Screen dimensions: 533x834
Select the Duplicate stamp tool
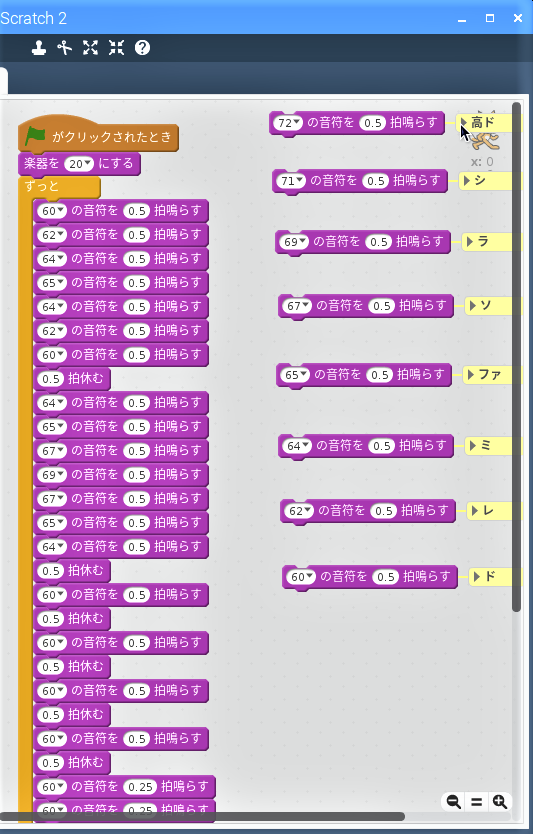coord(38,48)
